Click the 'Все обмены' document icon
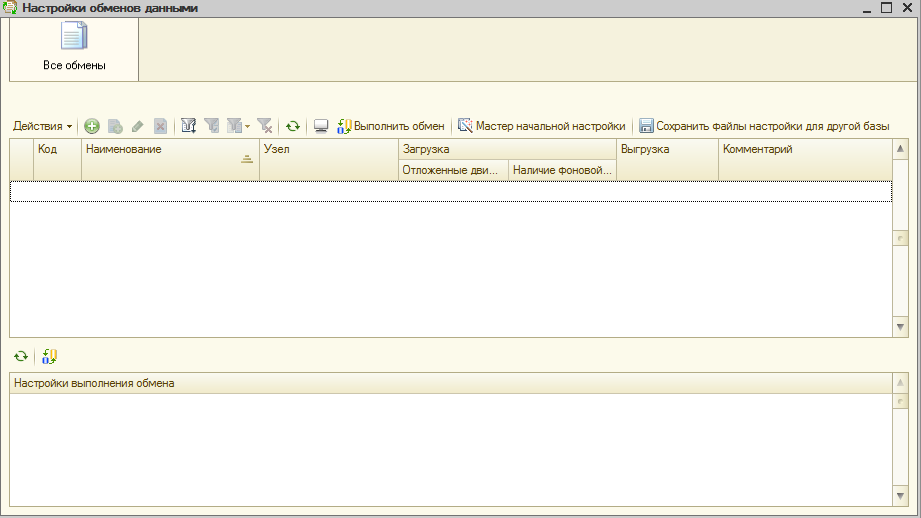Viewport: 921px width, 518px height. click(74, 37)
